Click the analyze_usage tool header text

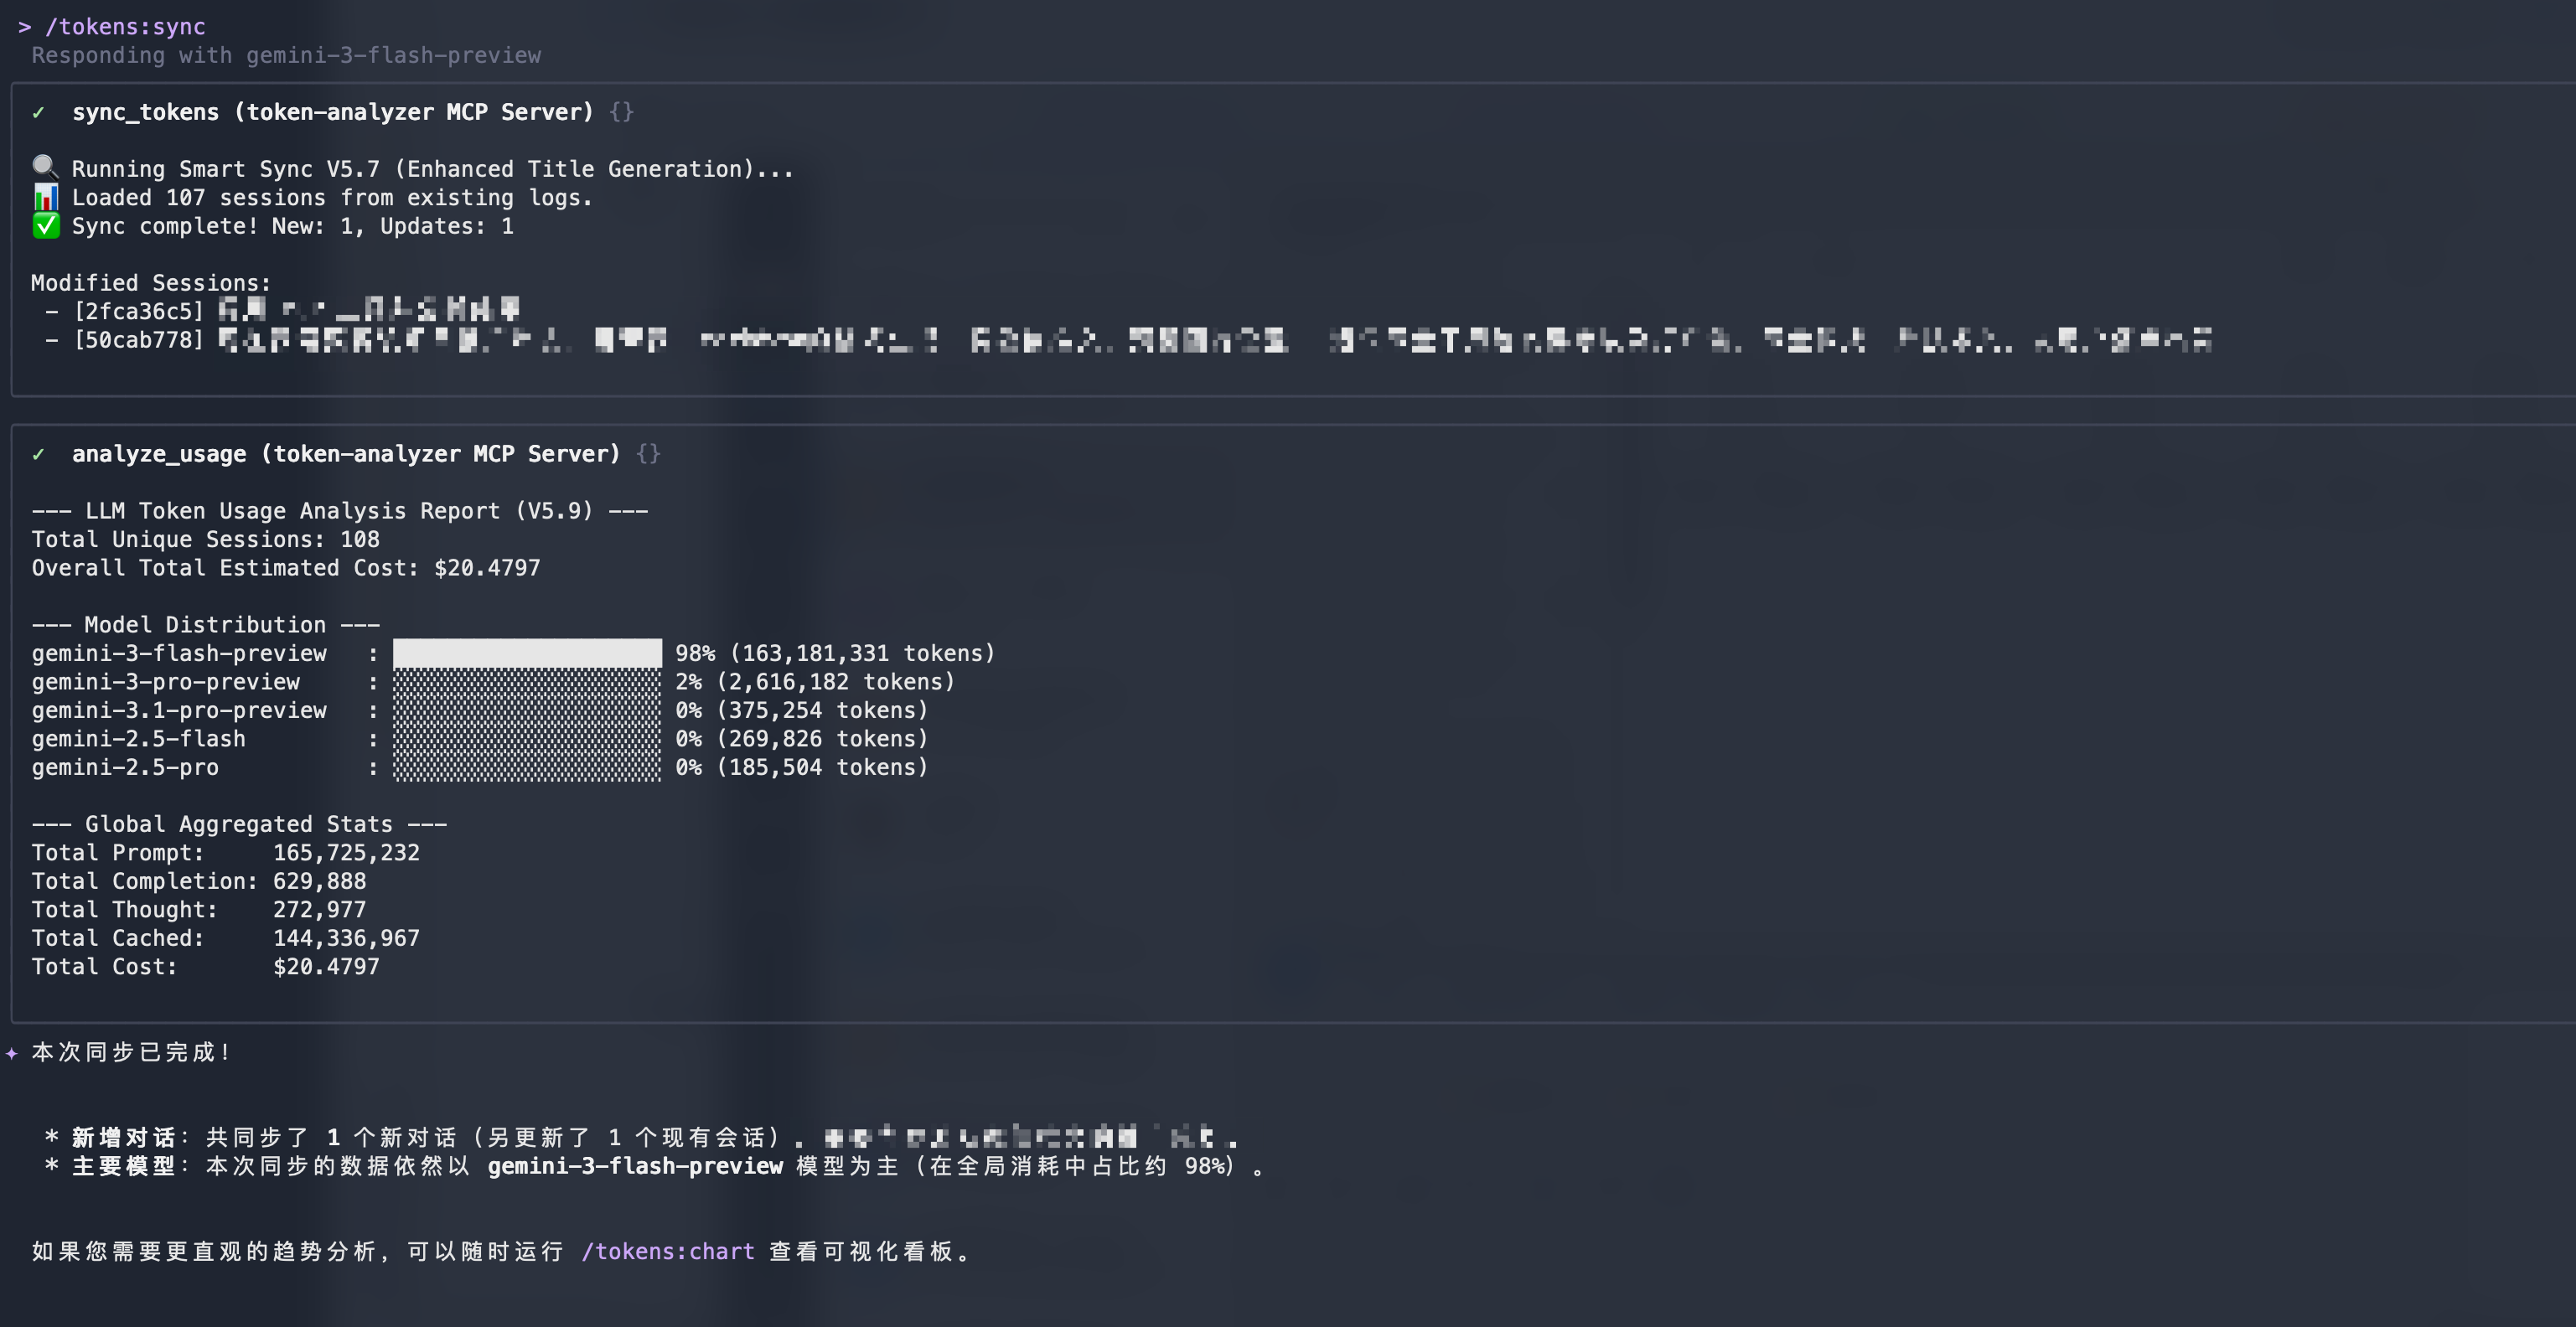coord(346,454)
